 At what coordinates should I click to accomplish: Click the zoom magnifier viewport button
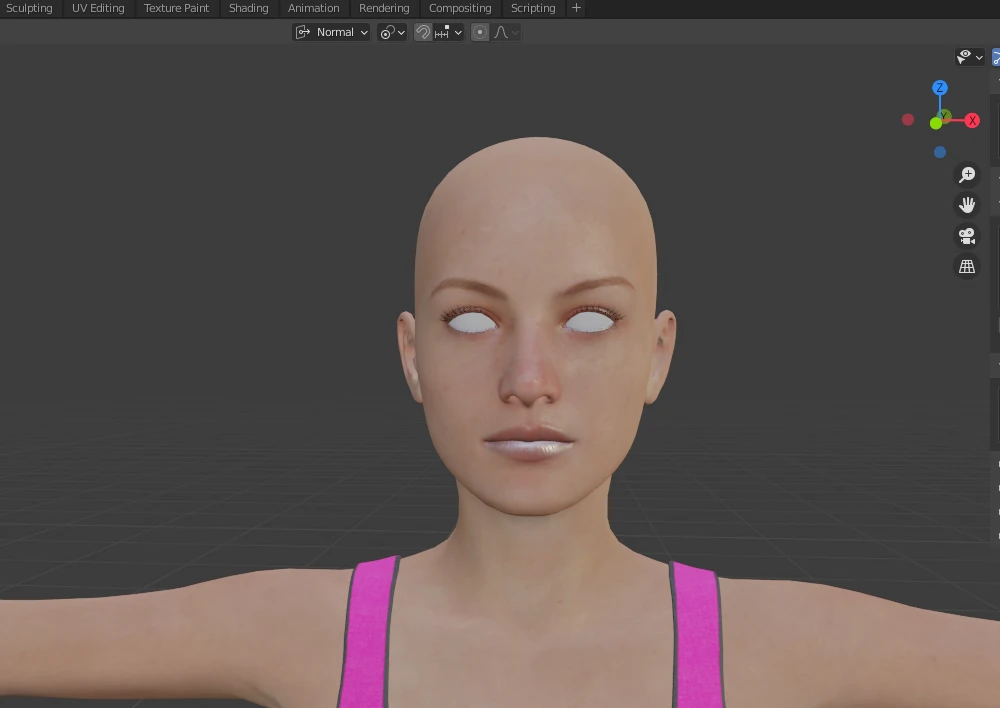click(x=967, y=174)
